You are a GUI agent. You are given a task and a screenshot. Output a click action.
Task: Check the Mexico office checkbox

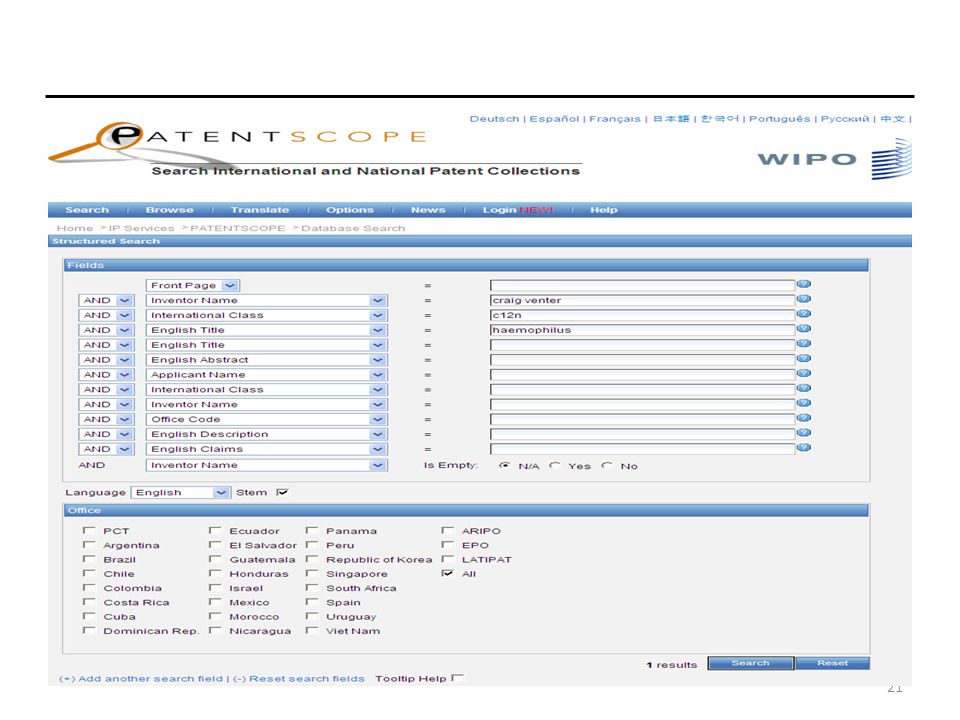point(215,602)
